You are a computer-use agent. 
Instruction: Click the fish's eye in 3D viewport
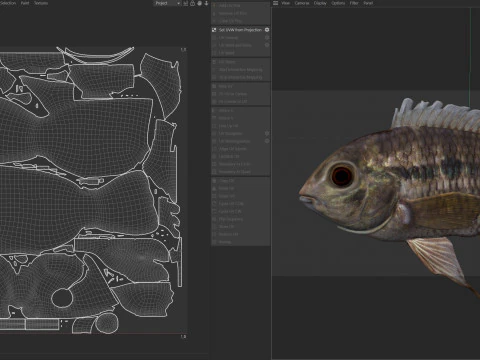pyautogui.click(x=342, y=175)
